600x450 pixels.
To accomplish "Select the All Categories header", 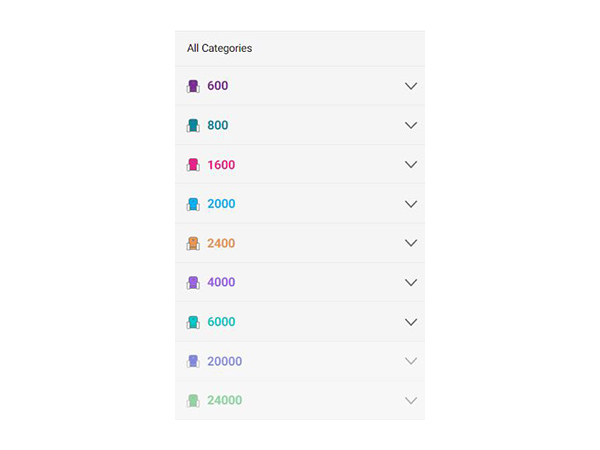I will pyautogui.click(x=220, y=48).
